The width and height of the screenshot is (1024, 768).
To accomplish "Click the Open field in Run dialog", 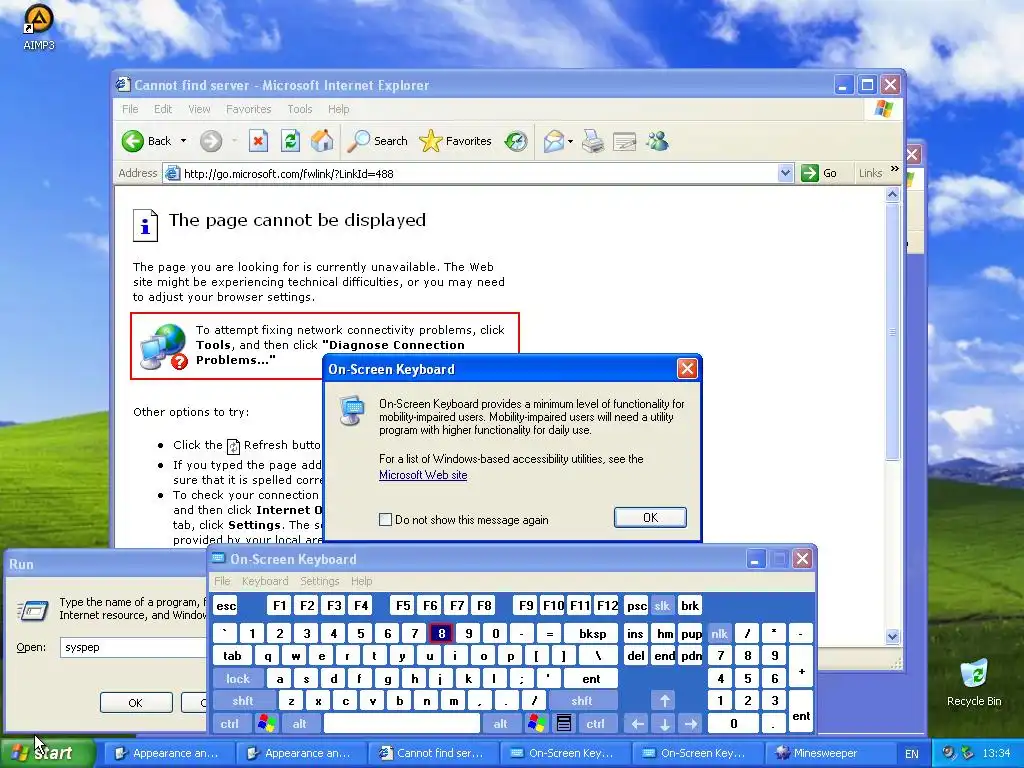I will [x=133, y=647].
